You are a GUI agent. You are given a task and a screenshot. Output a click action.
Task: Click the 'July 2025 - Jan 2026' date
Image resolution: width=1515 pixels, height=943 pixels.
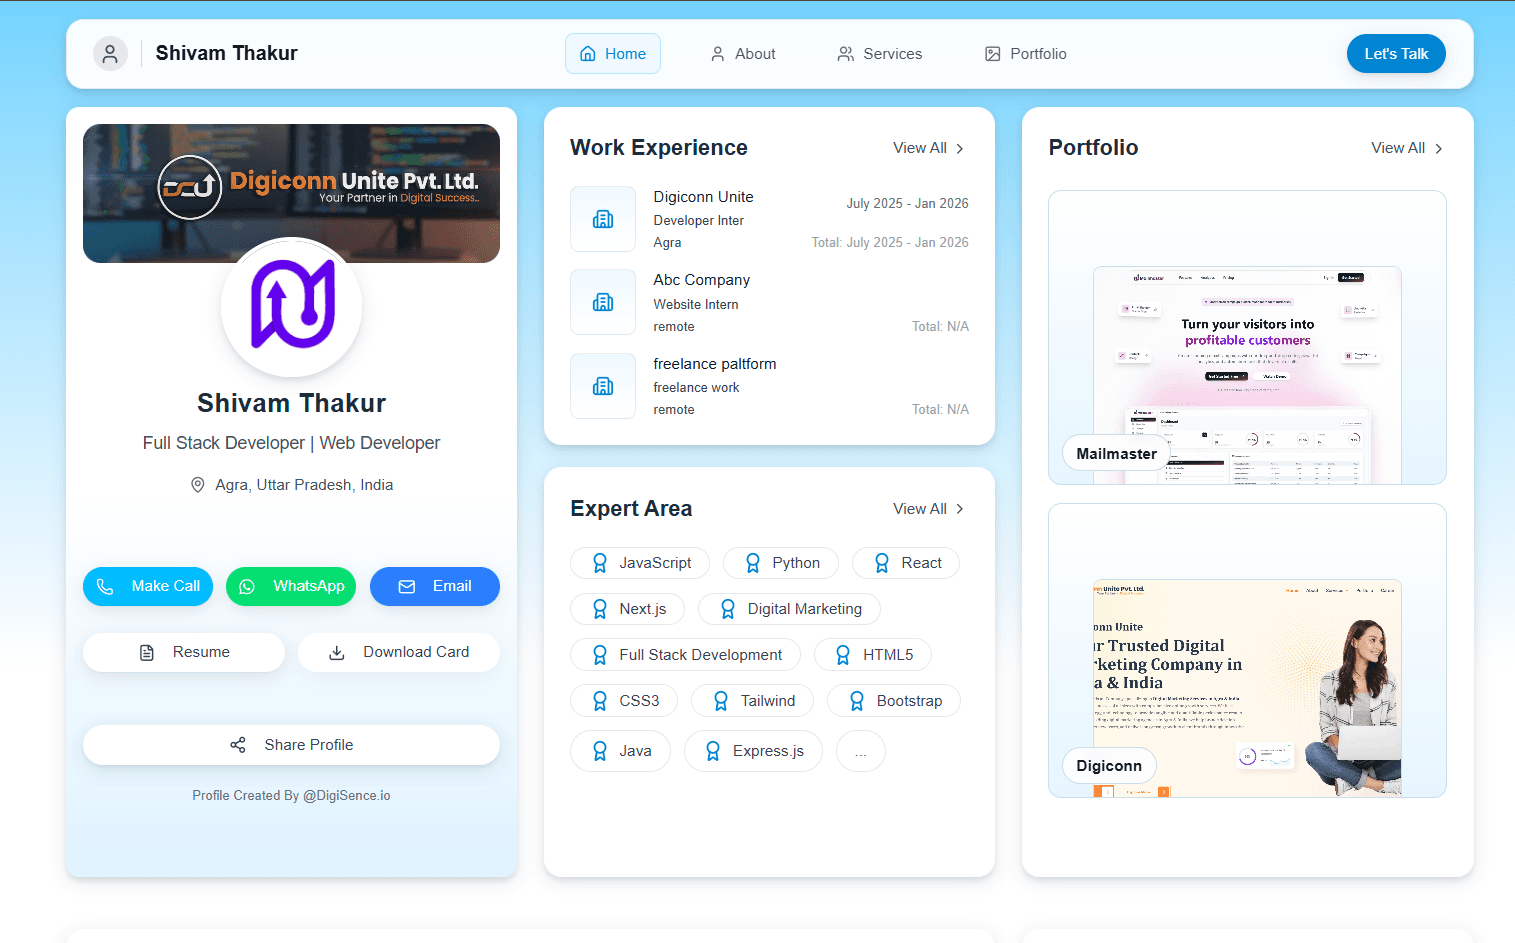pyautogui.click(x=908, y=203)
